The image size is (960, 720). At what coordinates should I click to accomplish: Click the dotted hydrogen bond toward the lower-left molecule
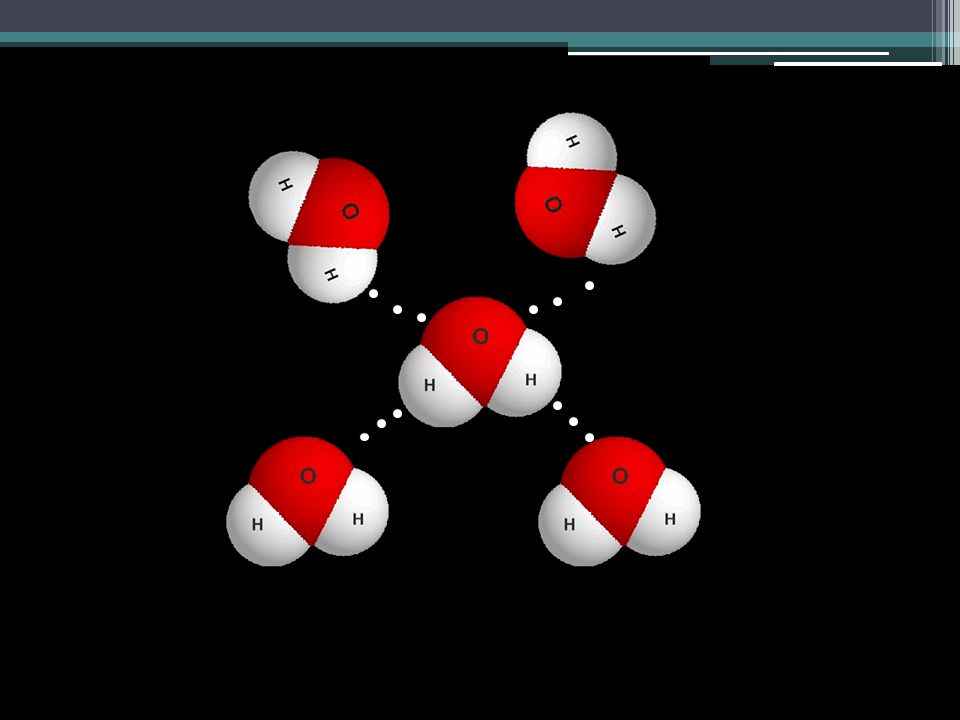[x=381, y=425]
